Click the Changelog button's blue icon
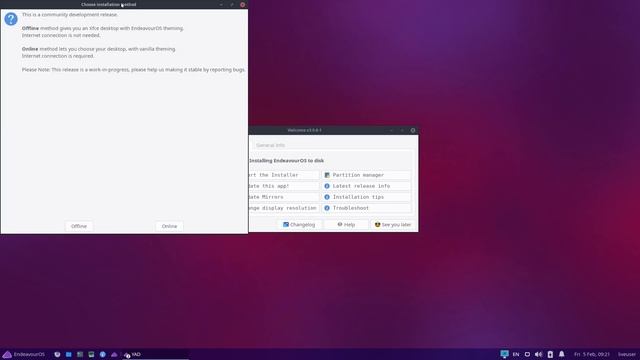This screenshot has height=360, width=640. 286,224
